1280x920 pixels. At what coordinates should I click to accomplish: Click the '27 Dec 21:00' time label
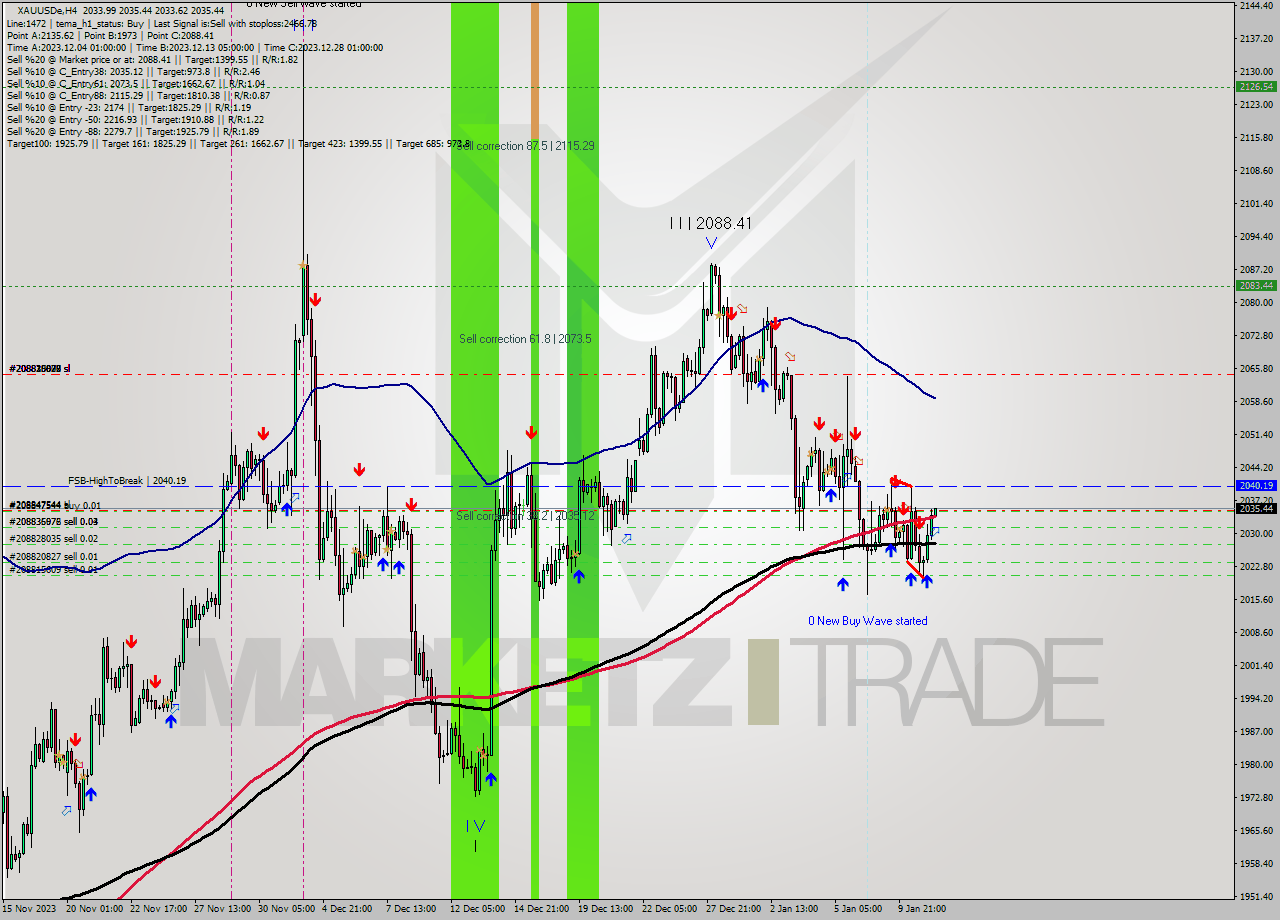[732, 909]
